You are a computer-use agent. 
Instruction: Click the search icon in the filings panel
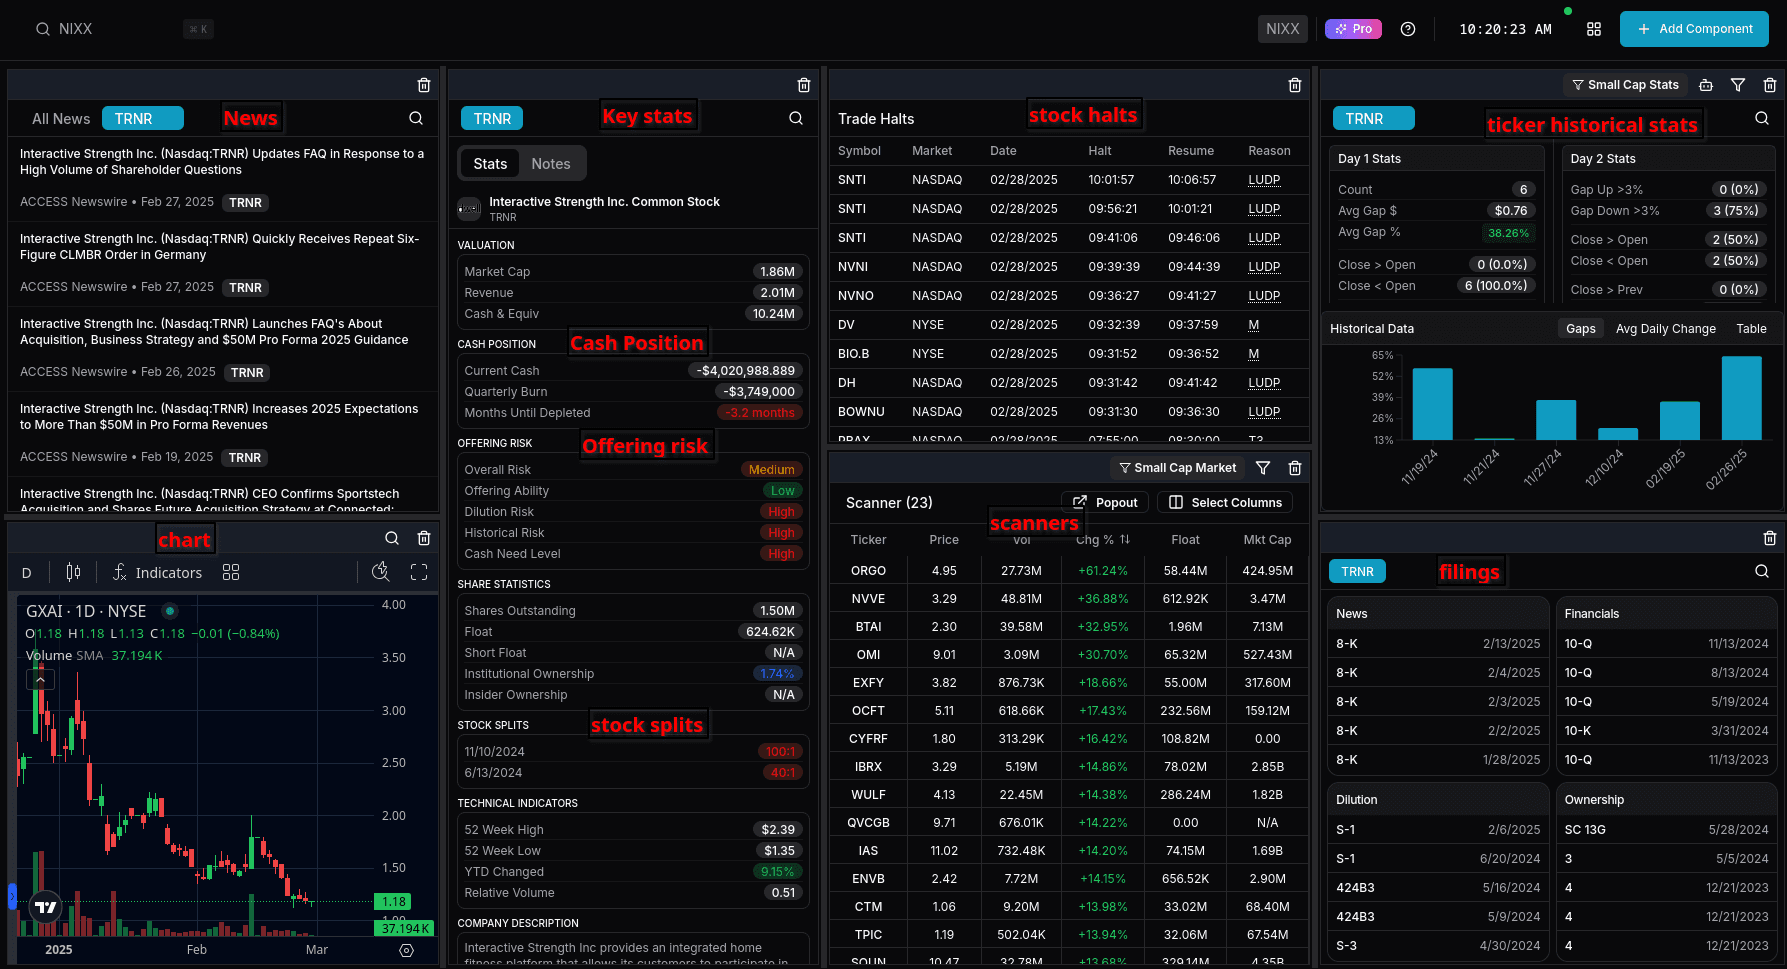pyautogui.click(x=1762, y=571)
